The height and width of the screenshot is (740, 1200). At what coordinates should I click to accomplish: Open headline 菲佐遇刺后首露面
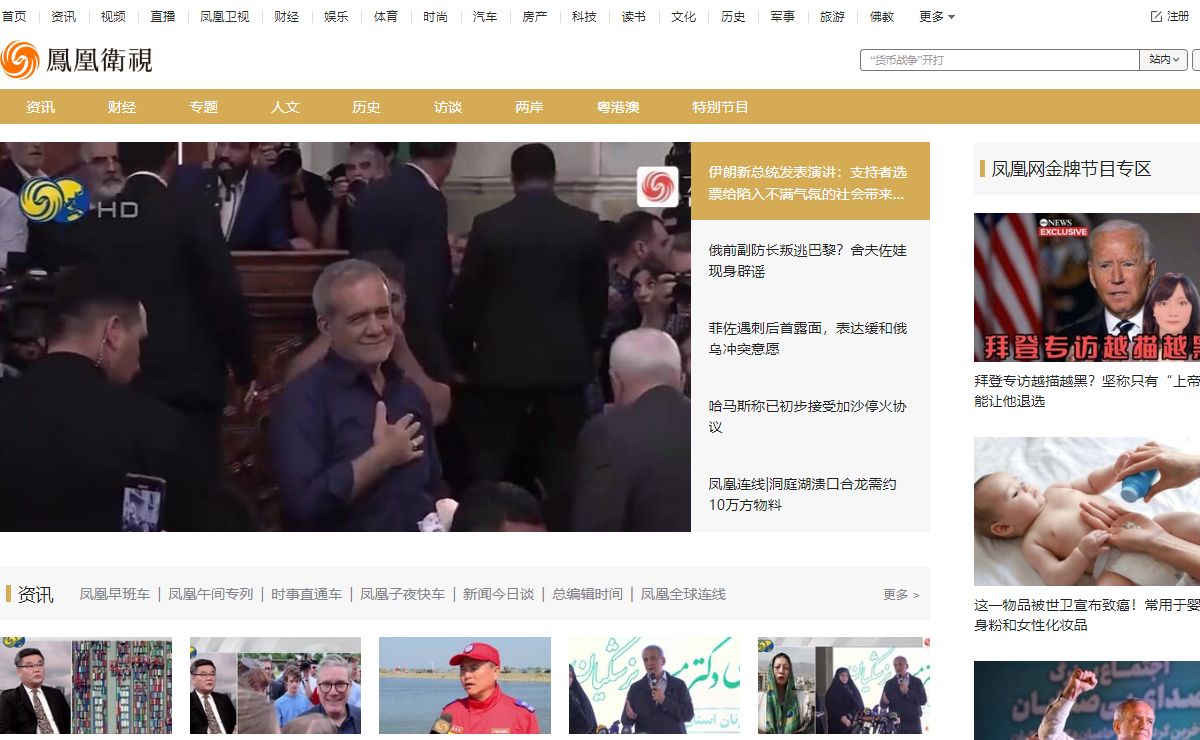point(808,339)
